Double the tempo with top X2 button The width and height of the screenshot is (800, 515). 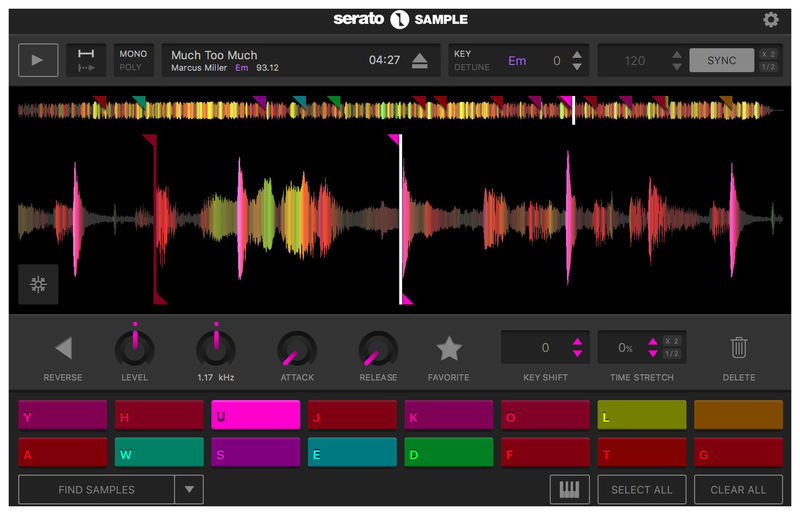768,54
